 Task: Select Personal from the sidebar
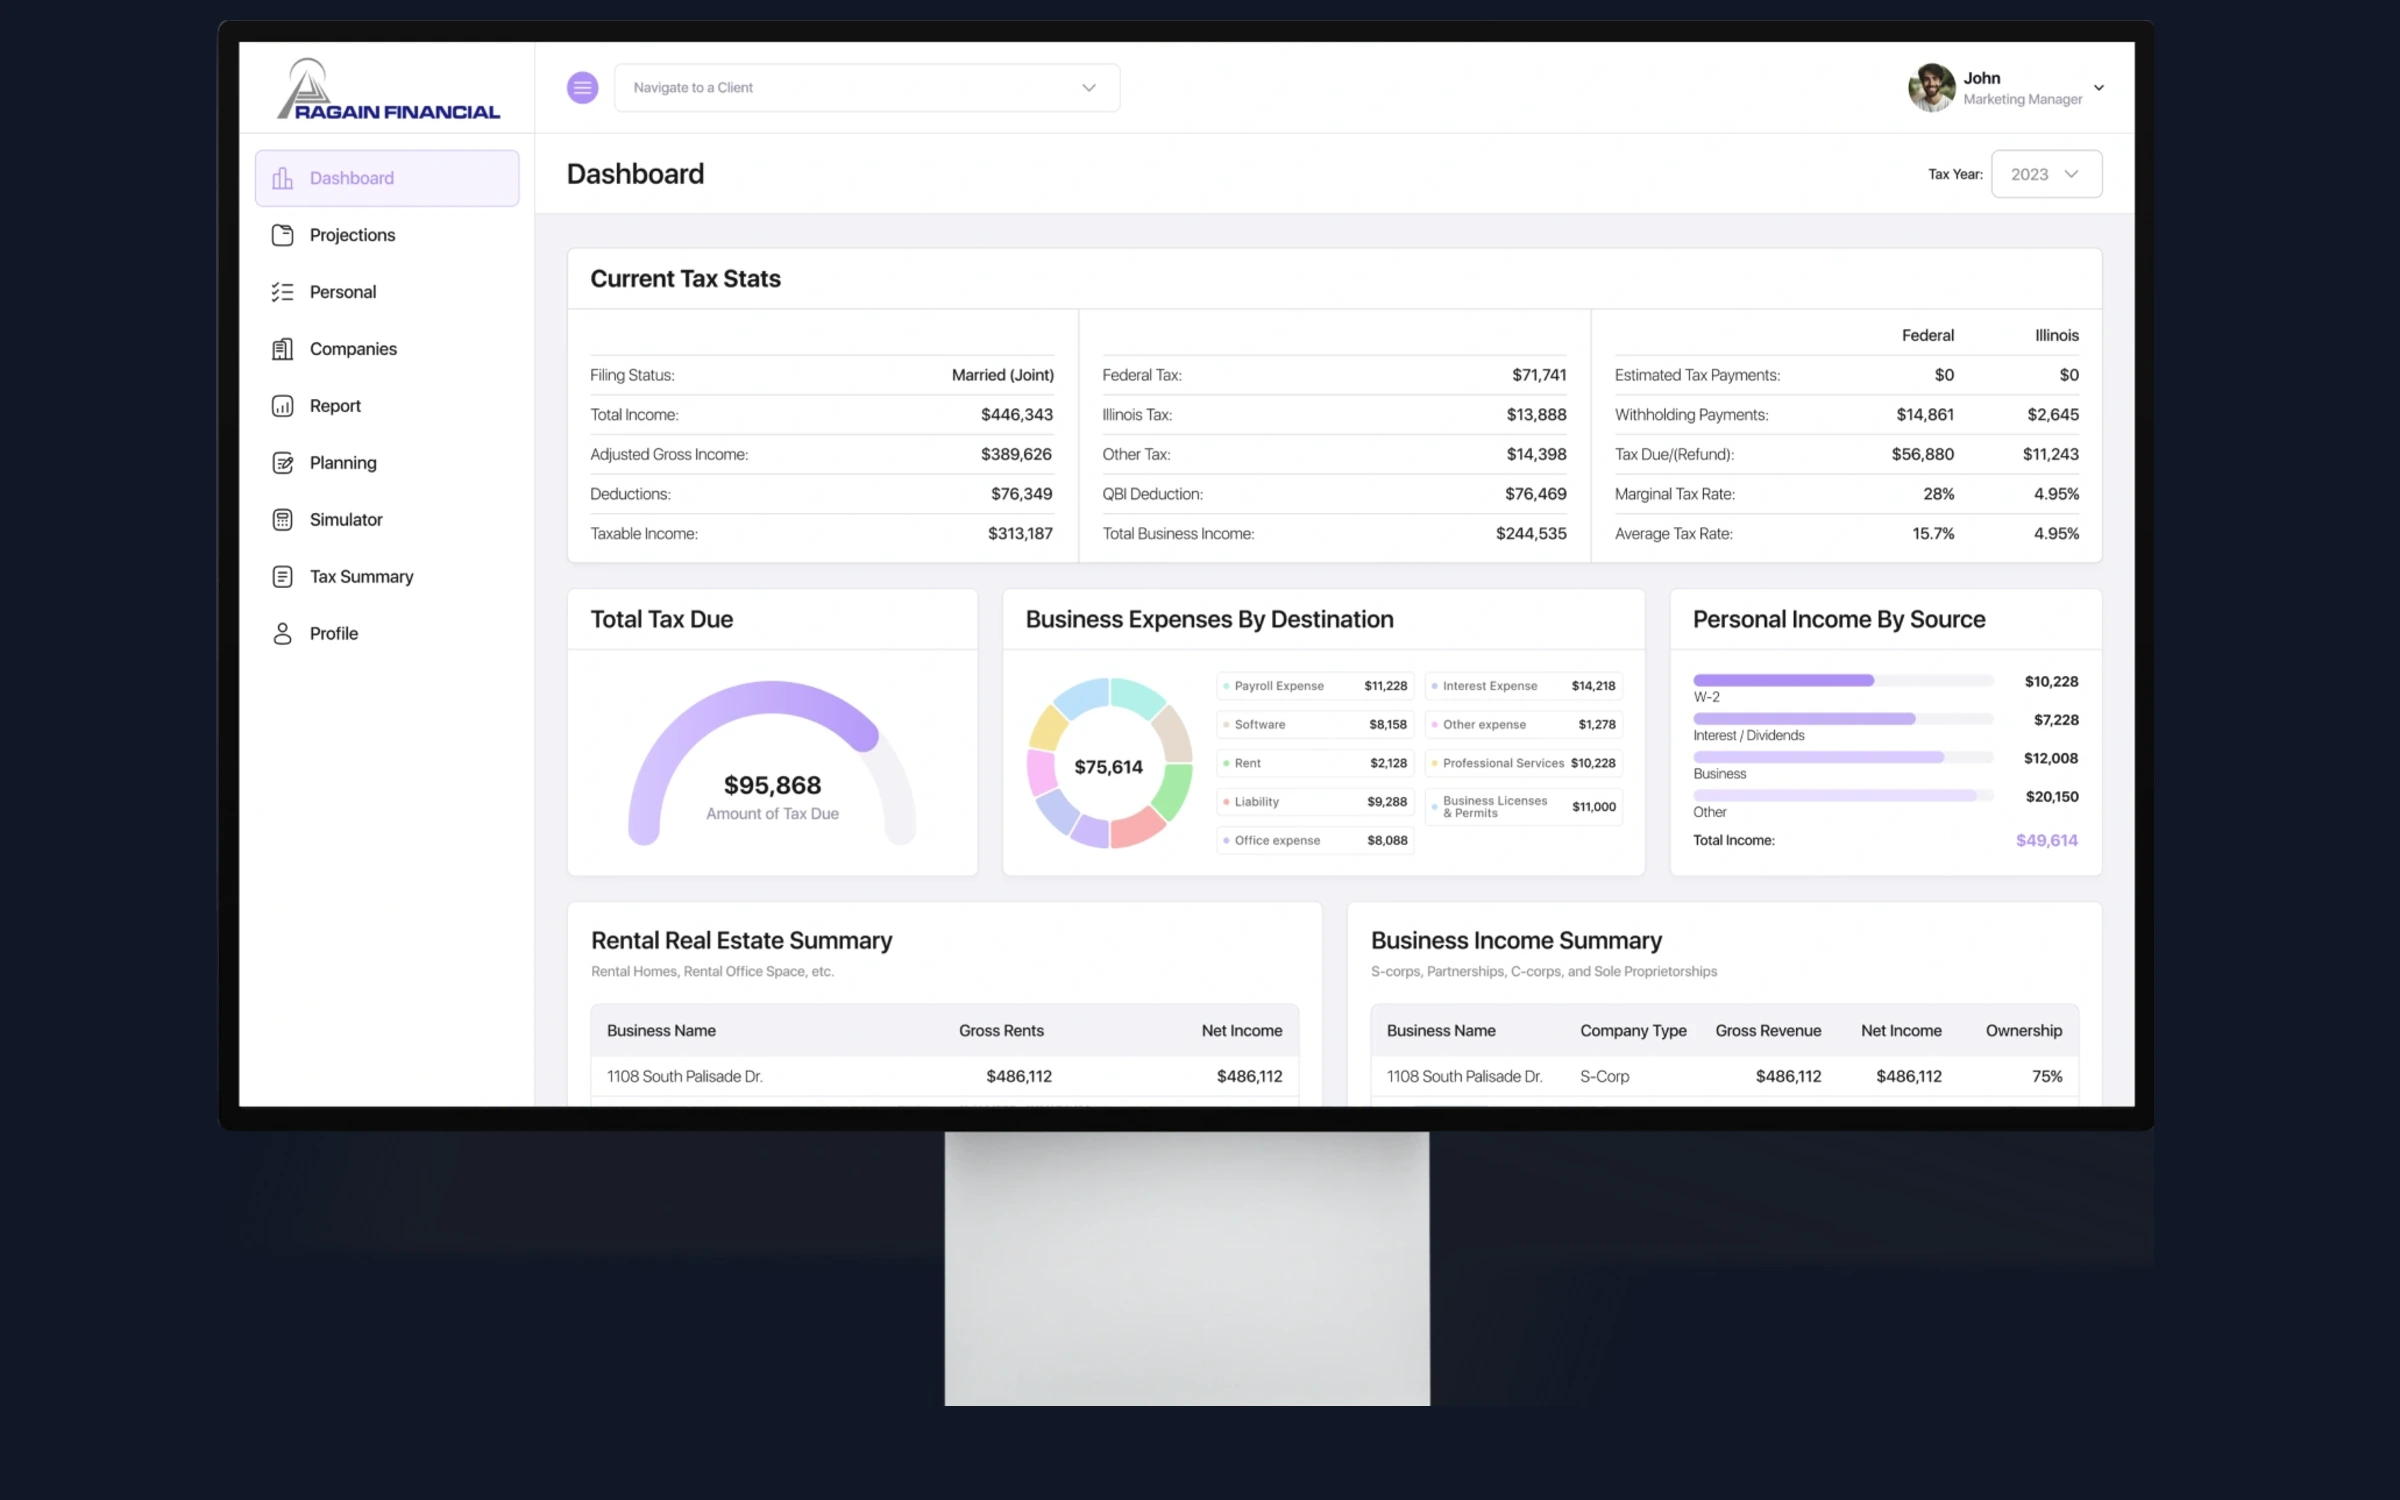pyautogui.click(x=387, y=292)
